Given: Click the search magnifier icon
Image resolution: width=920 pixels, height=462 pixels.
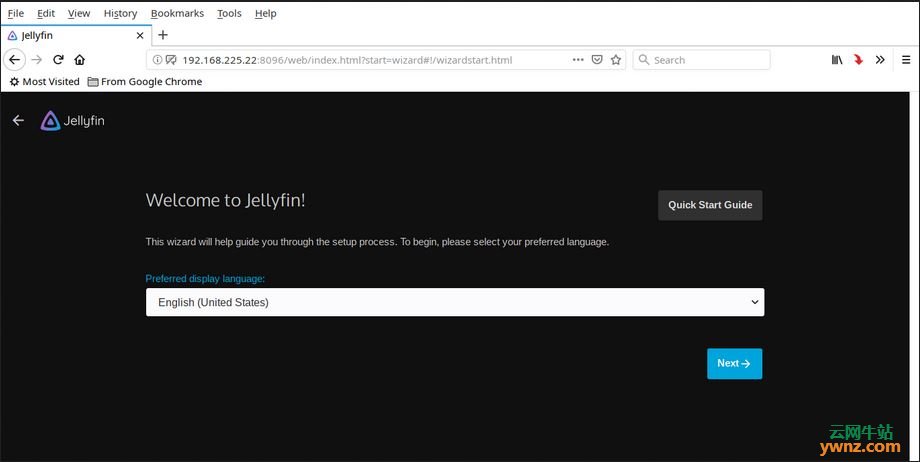Looking at the screenshot, I should pyautogui.click(x=644, y=60).
